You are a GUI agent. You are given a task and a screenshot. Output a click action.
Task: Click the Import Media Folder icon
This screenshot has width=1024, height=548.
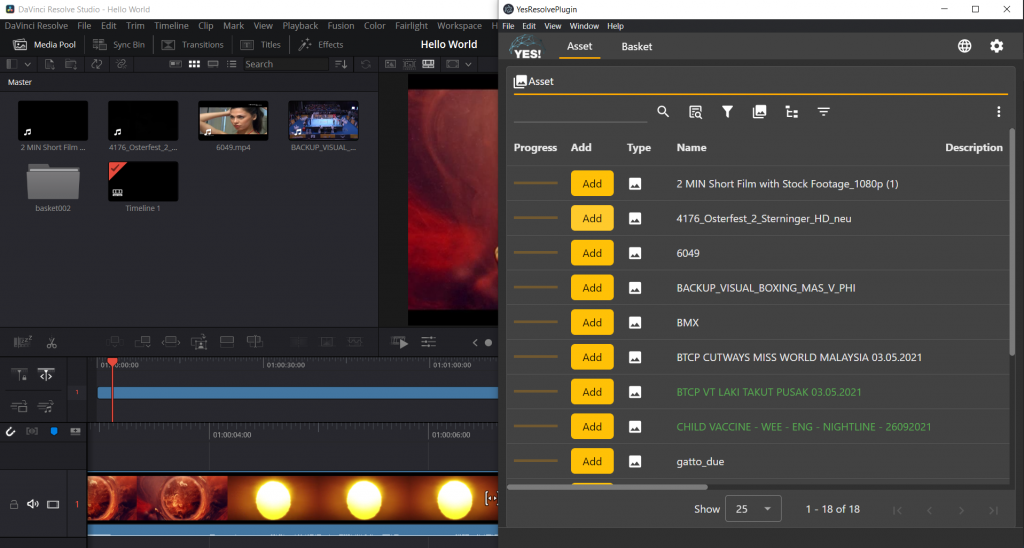pos(71,64)
